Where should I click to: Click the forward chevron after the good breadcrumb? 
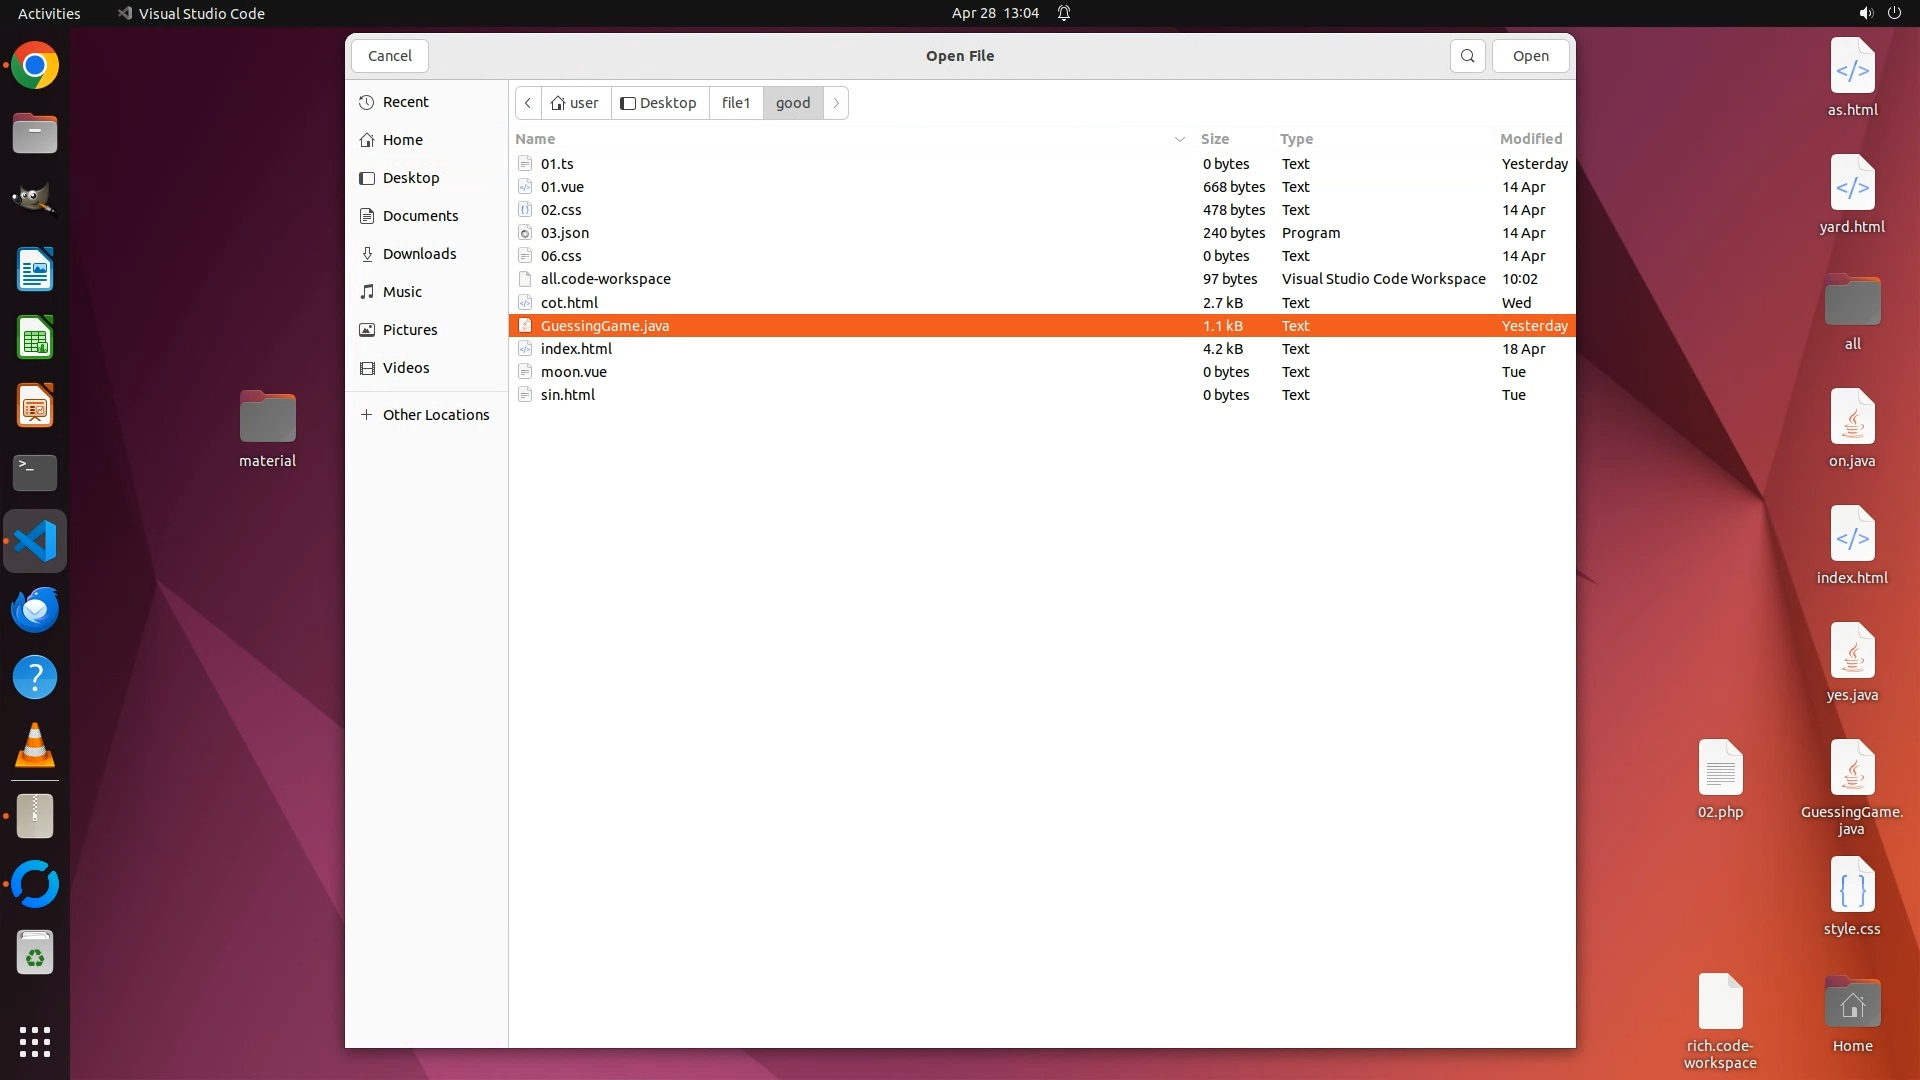[836, 103]
